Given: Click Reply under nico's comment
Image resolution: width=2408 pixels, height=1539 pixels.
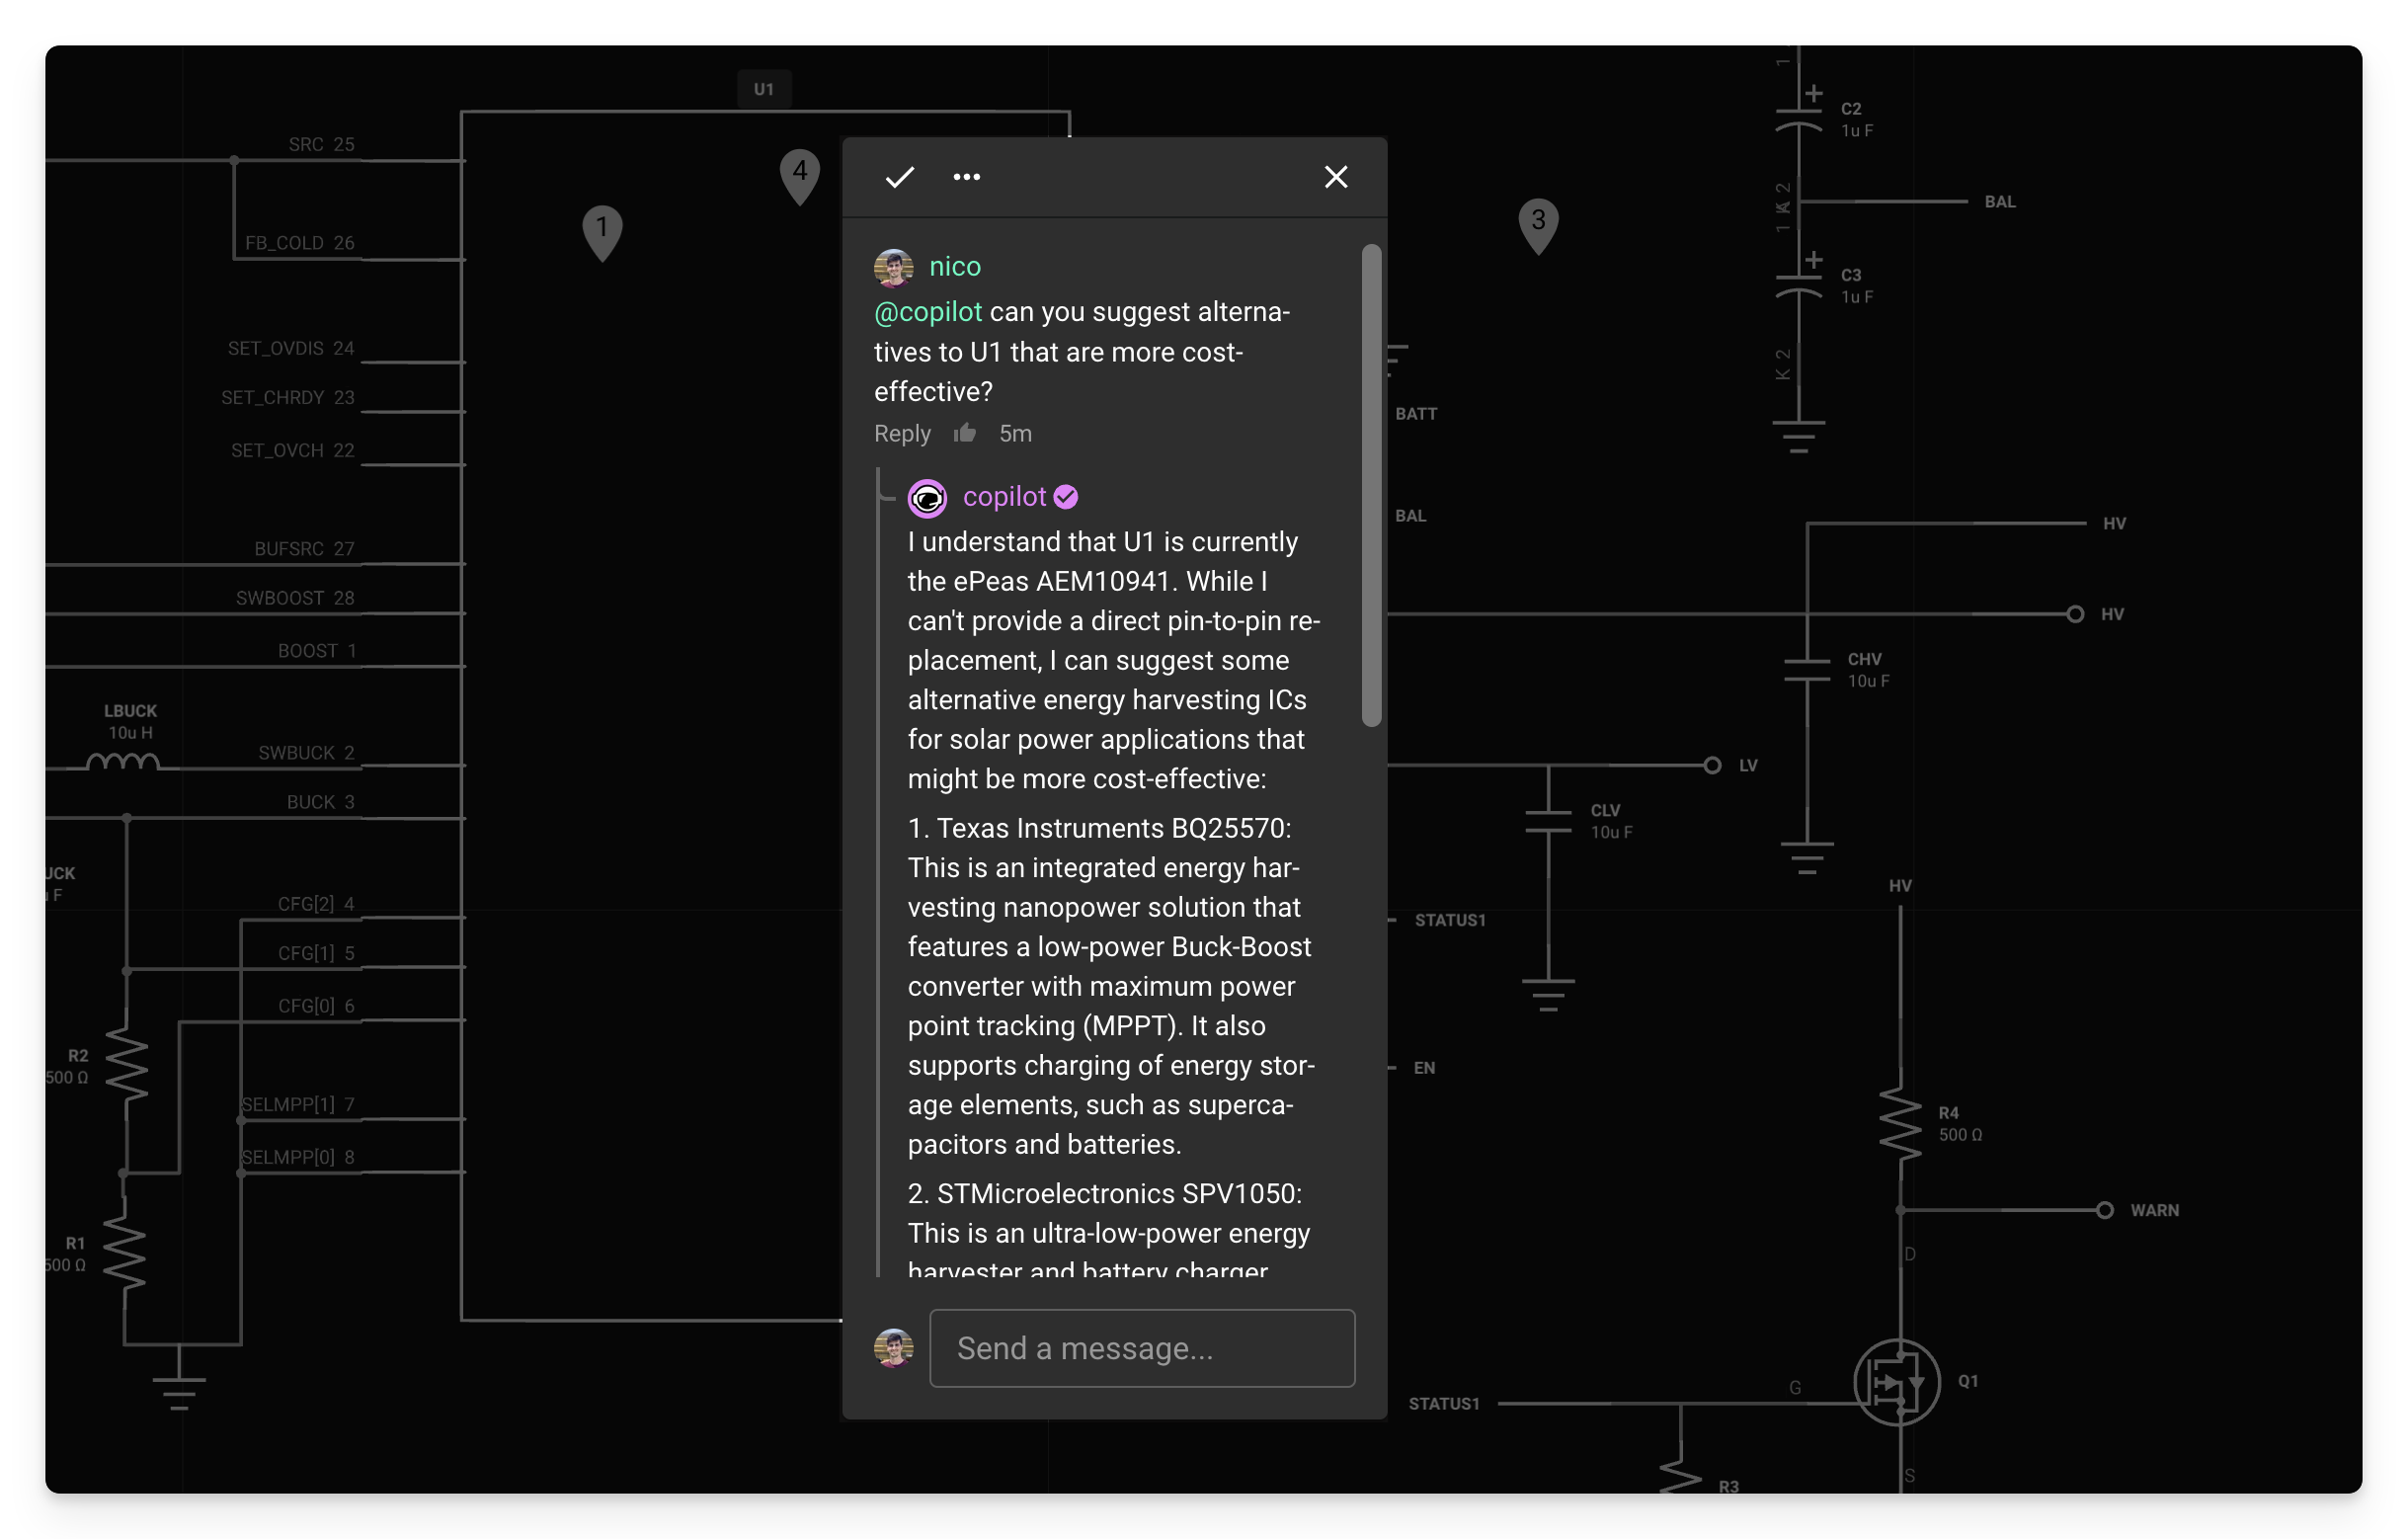Looking at the screenshot, I should (x=901, y=433).
